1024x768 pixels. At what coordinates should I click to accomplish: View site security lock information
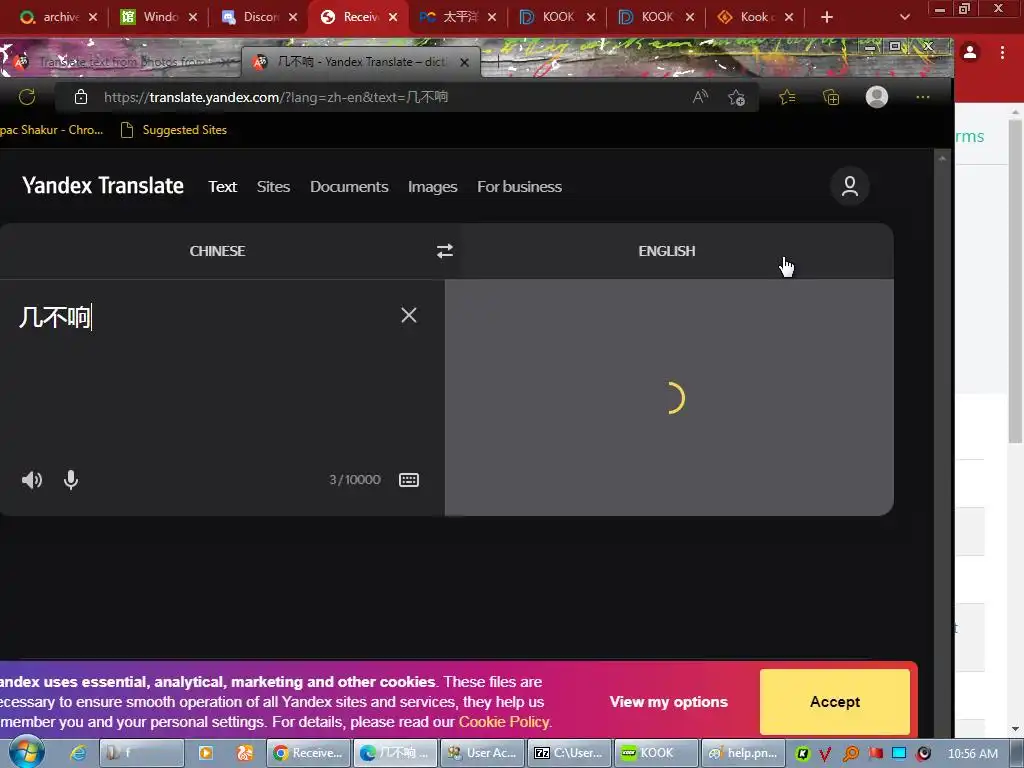click(81, 97)
